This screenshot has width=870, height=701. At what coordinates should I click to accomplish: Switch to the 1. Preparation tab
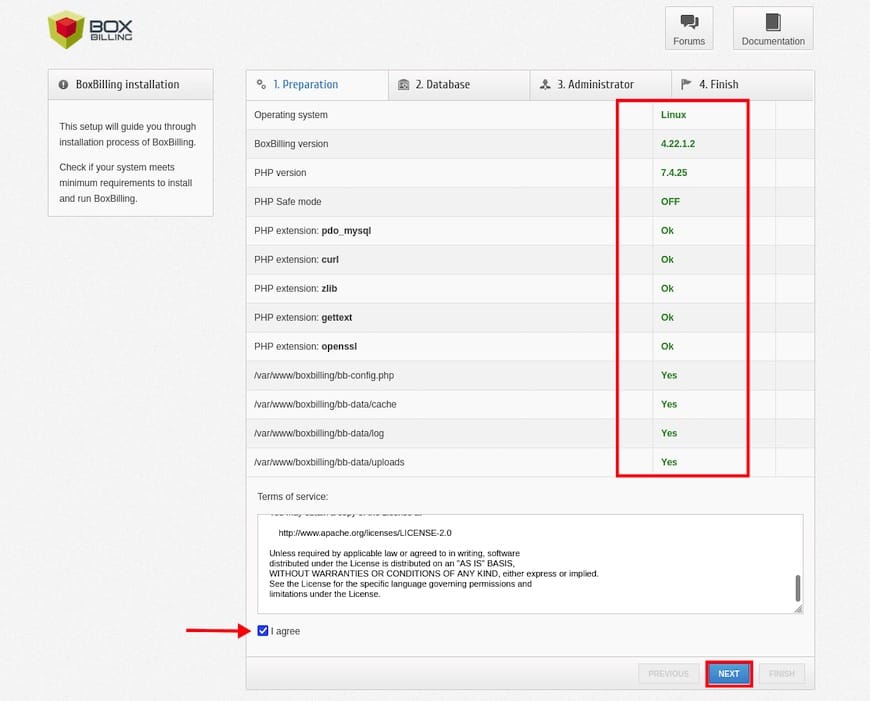tap(317, 85)
